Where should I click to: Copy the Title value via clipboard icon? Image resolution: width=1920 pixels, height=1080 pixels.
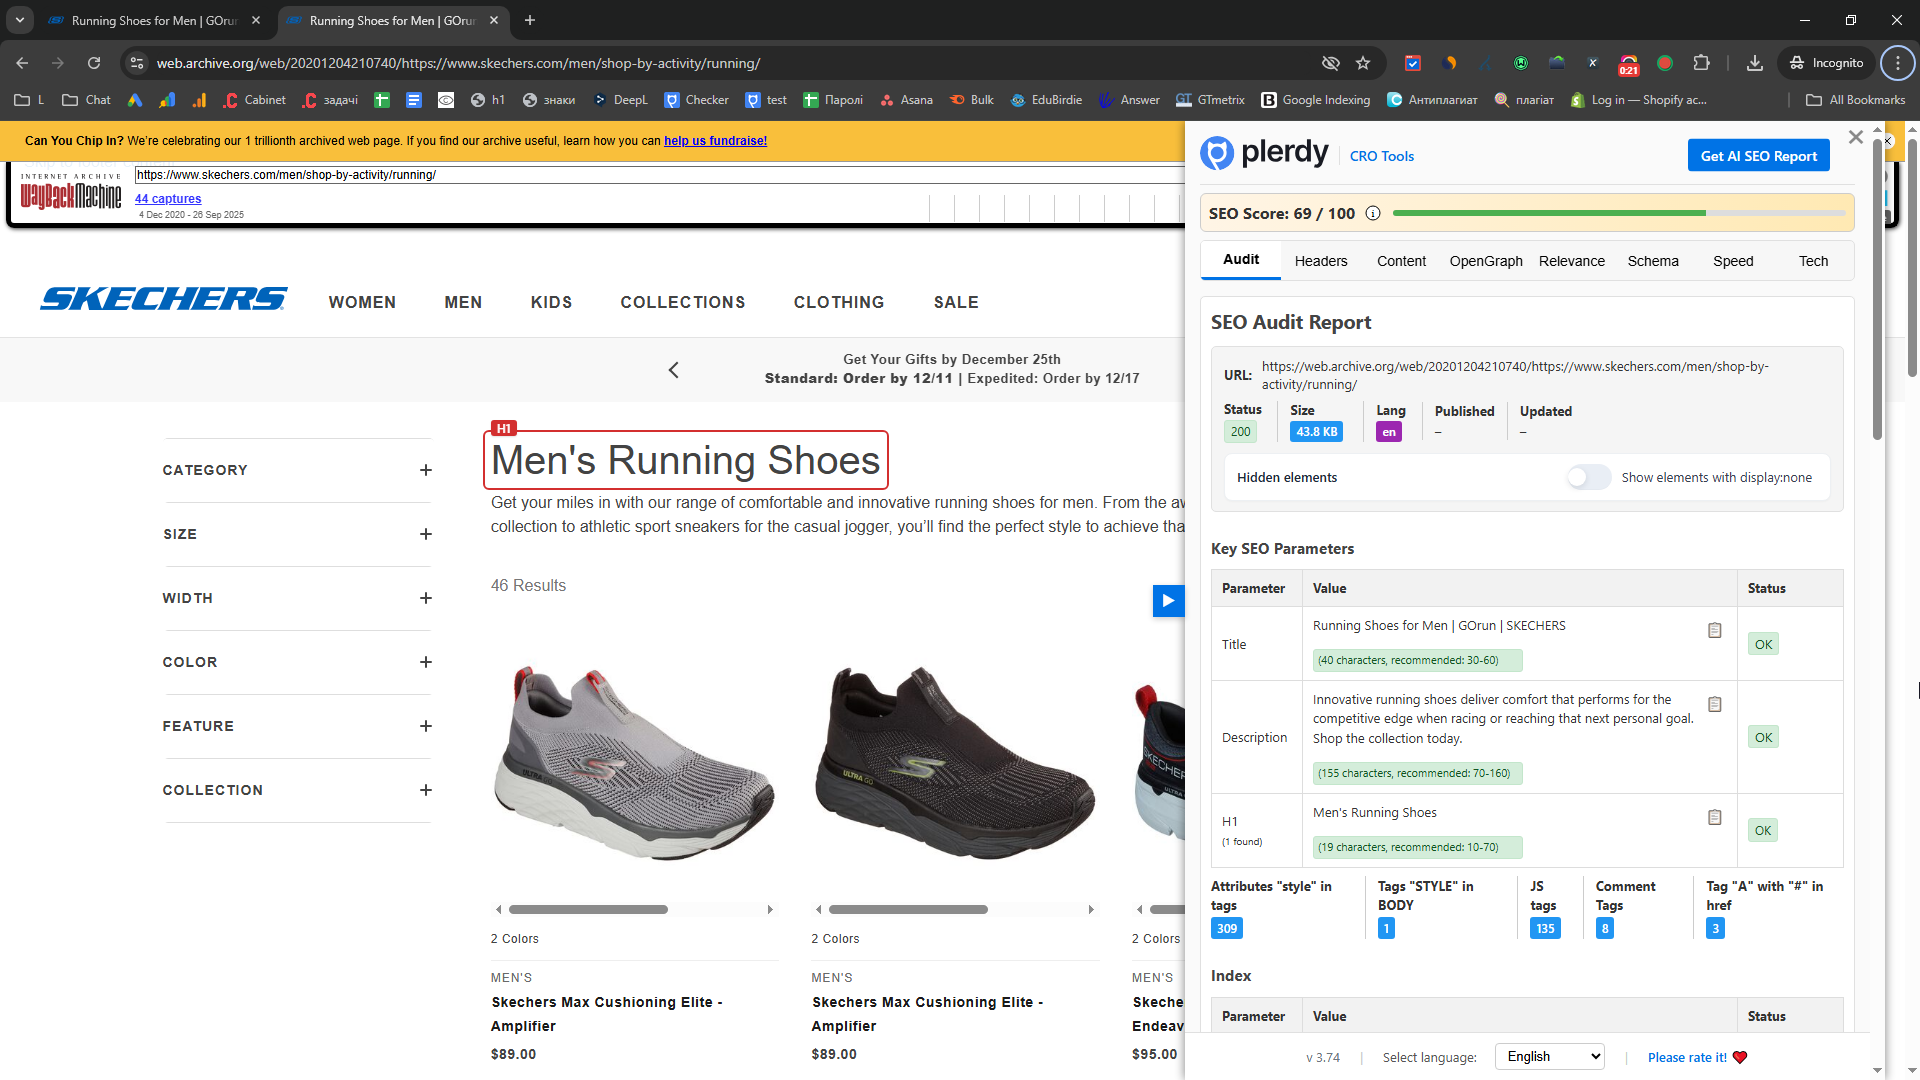pos(1714,631)
